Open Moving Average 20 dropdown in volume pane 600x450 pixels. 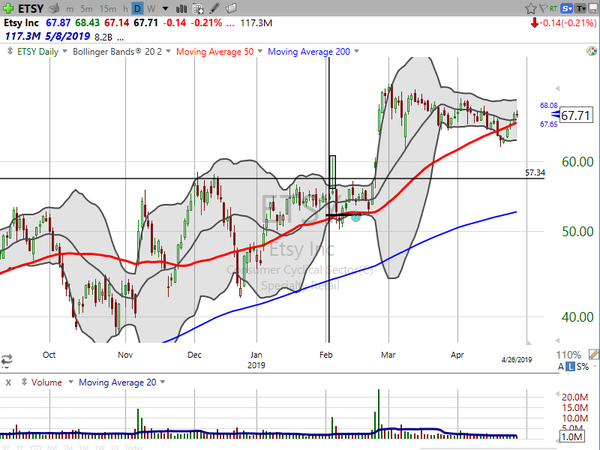[x=163, y=382]
